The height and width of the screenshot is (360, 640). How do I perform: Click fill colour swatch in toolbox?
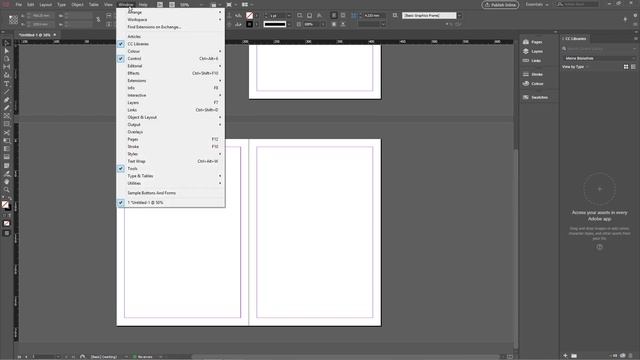click(5, 204)
